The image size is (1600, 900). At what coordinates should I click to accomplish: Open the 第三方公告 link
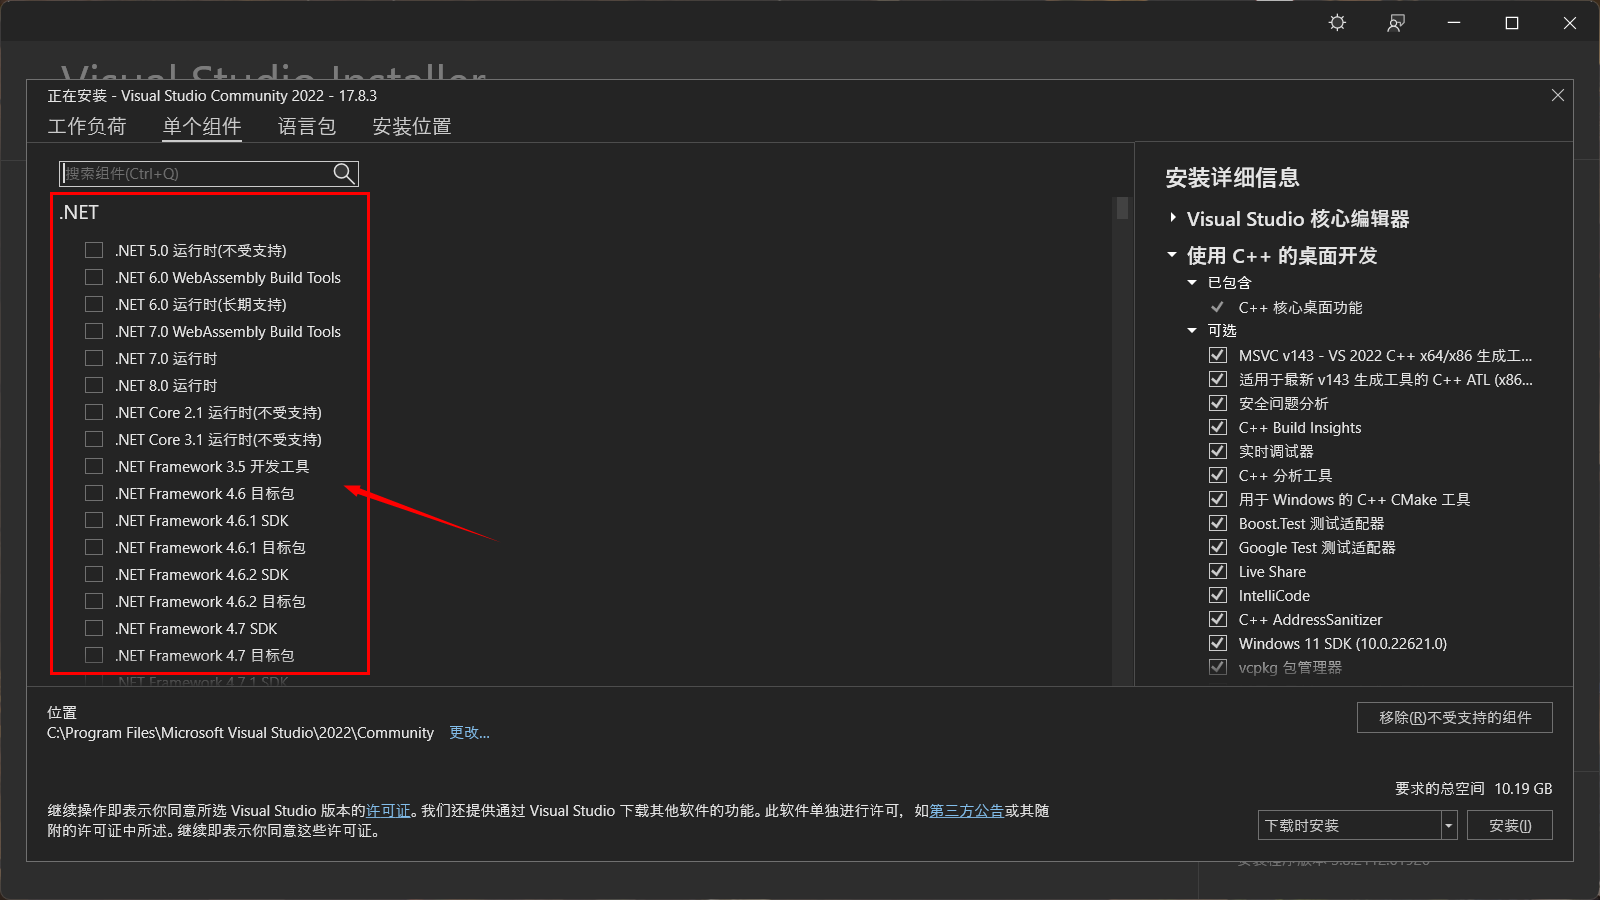pos(967,811)
